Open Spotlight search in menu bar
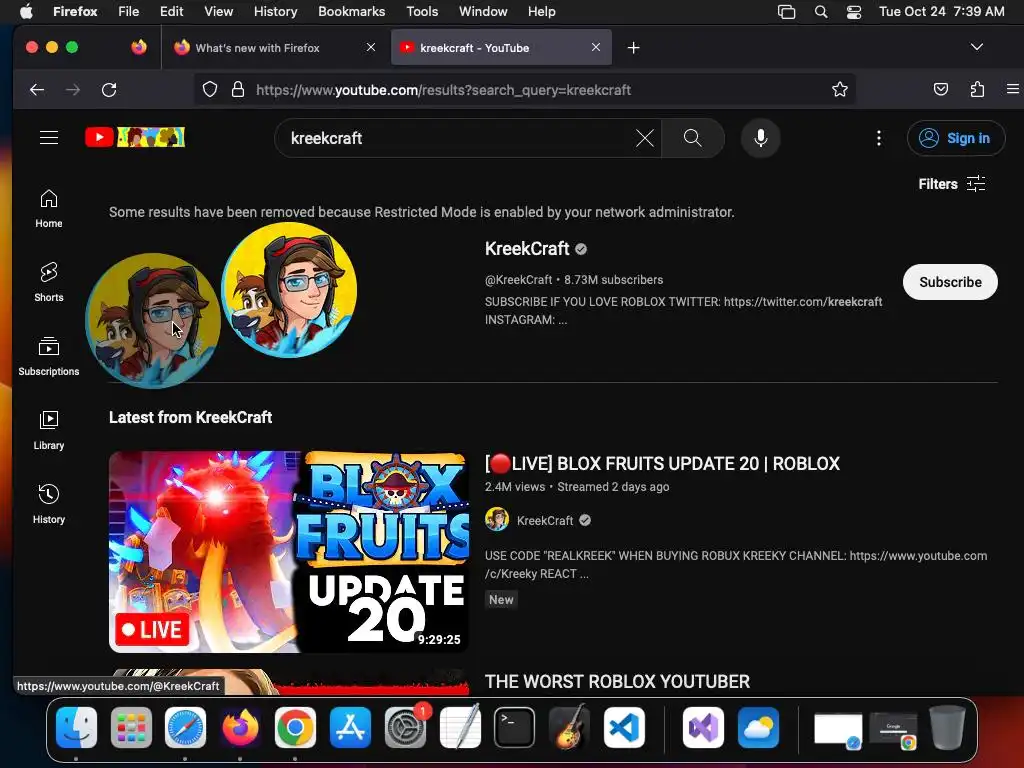Viewport: 1024px width, 768px height. [821, 12]
